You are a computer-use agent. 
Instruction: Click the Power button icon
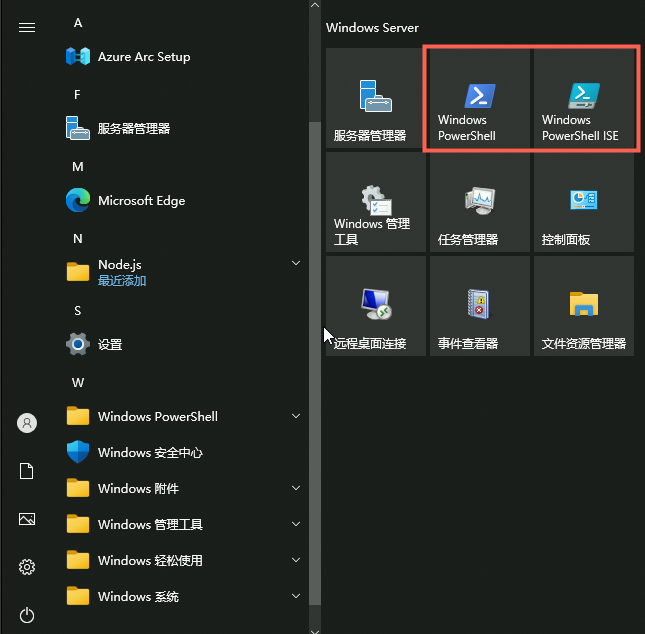click(x=27, y=615)
